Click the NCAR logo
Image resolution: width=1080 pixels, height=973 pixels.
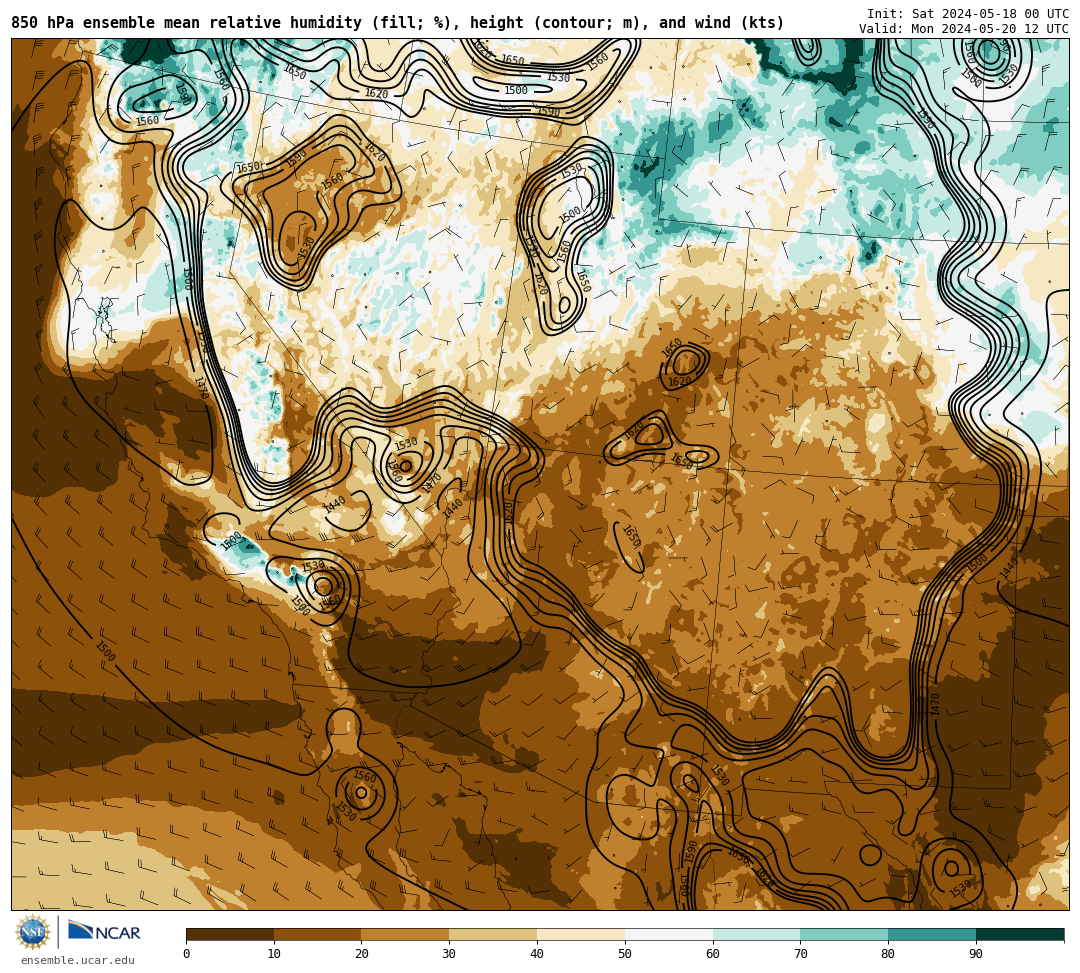click(x=104, y=931)
